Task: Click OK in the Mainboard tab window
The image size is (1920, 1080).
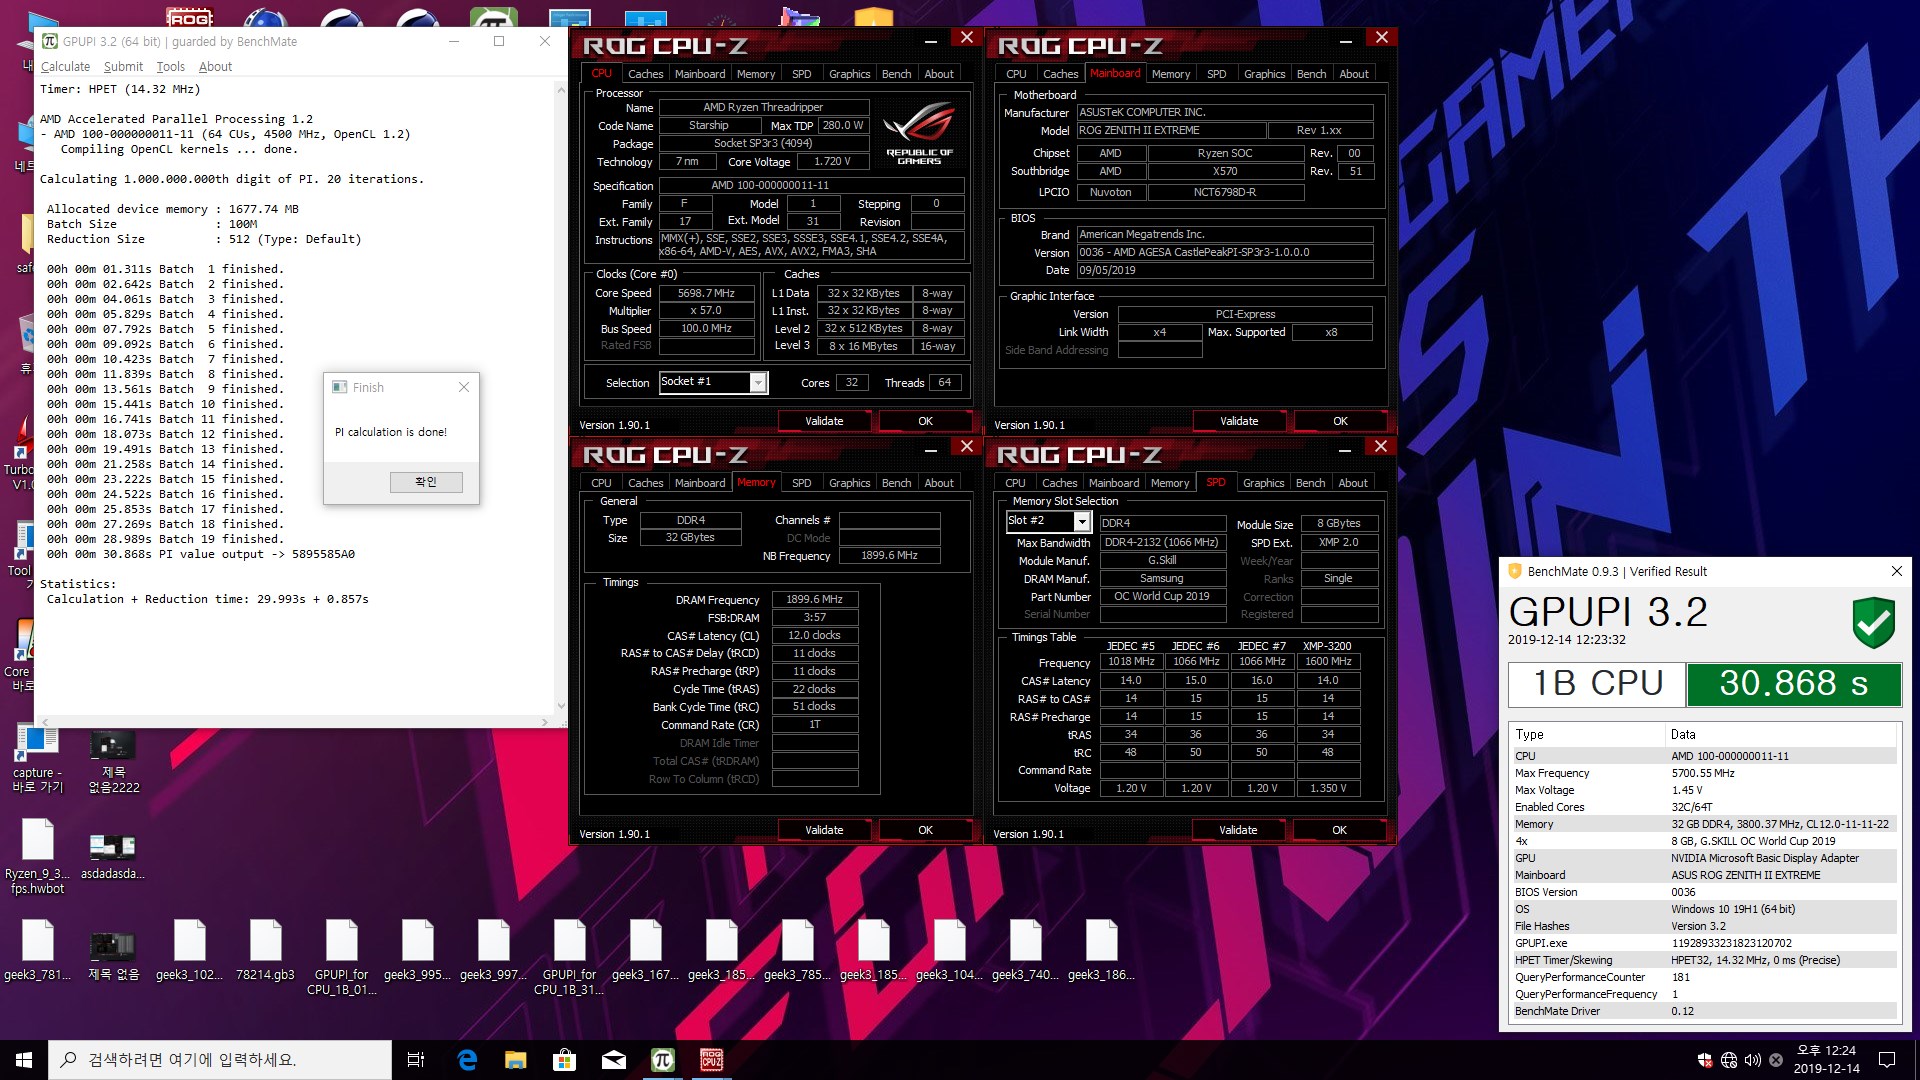Action: (x=1340, y=421)
